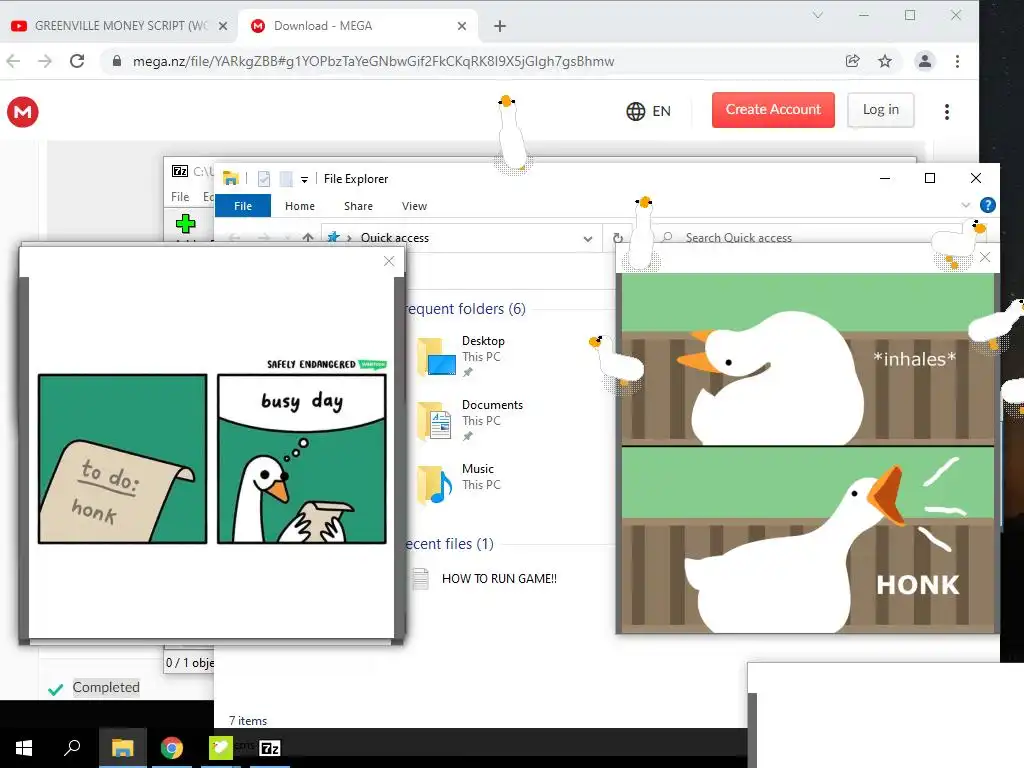Viewport: 1024px width, 768px height.
Task: Click the 7 items status text
Action: 248,721
